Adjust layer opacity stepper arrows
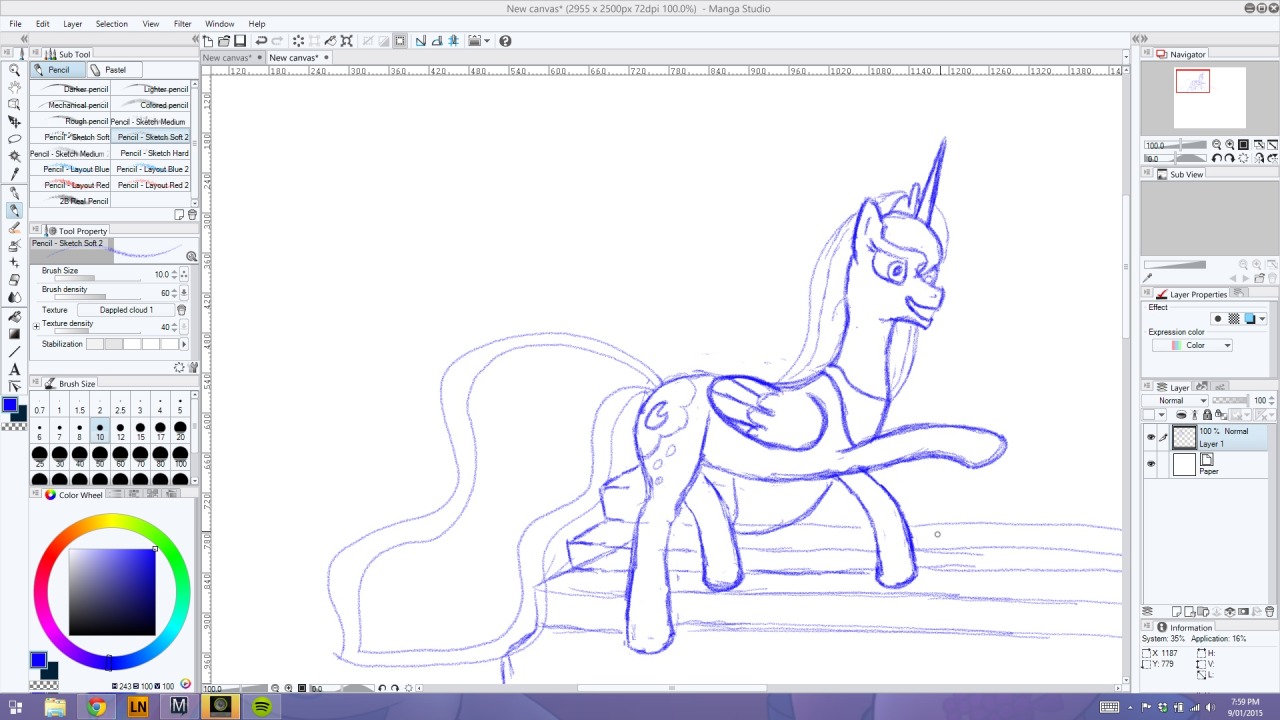This screenshot has height=720, width=1280. tap(1272, 400)
